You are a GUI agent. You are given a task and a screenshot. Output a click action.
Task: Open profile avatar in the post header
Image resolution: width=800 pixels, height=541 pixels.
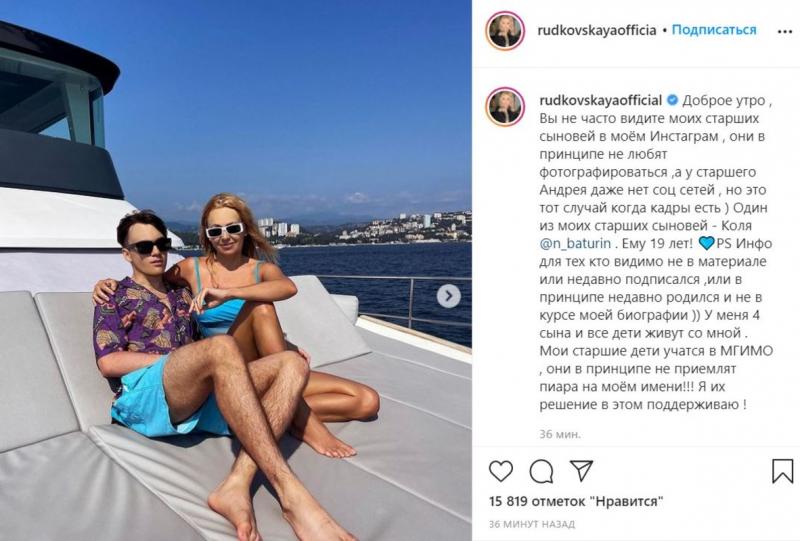(505, 31)
